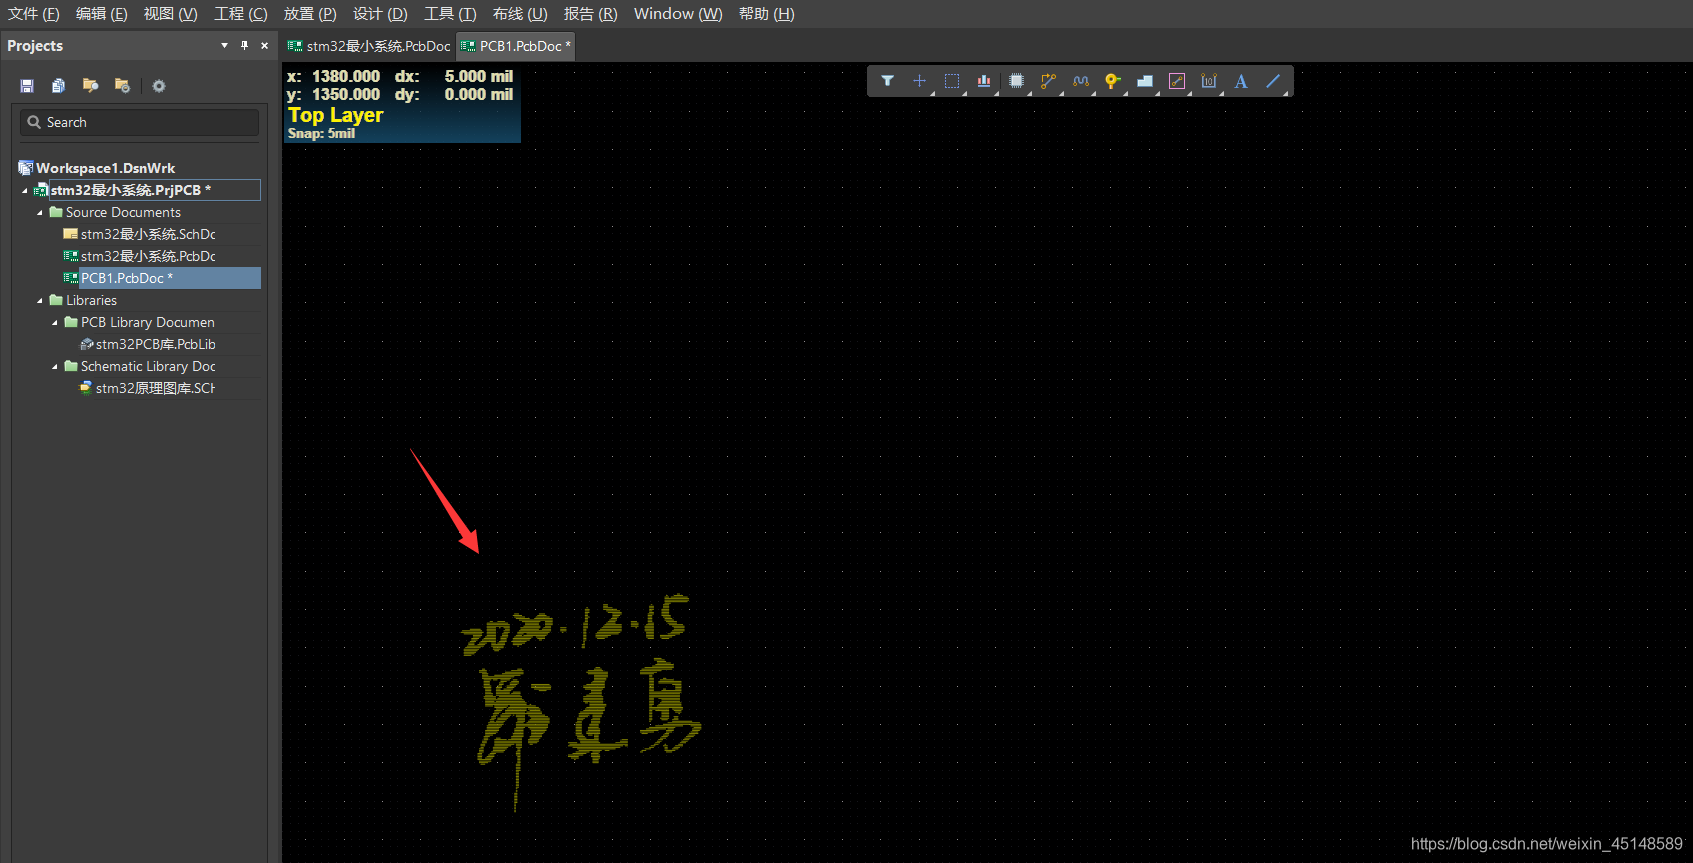Open the 工具 (T) menu
1693x863 pixels.
click(450, 14)
